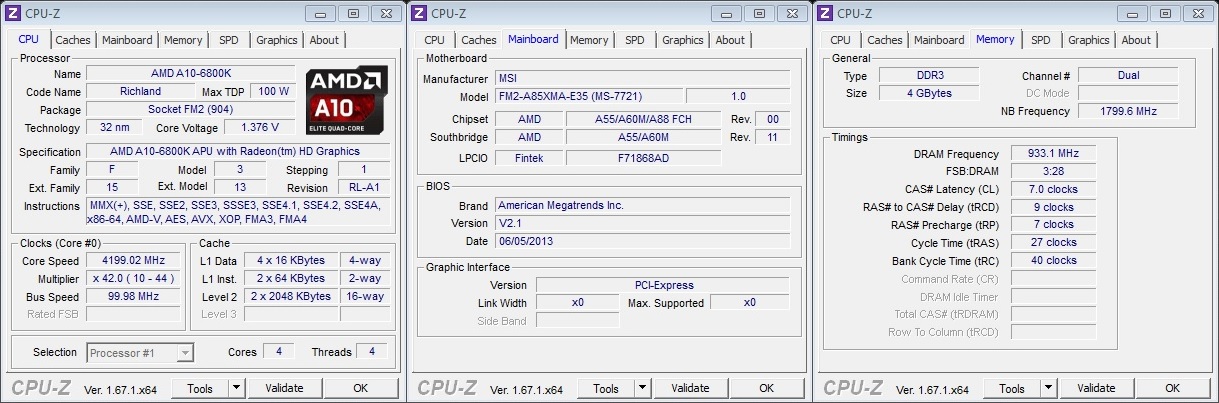Click the AMD A10-6800K name field

190,74
